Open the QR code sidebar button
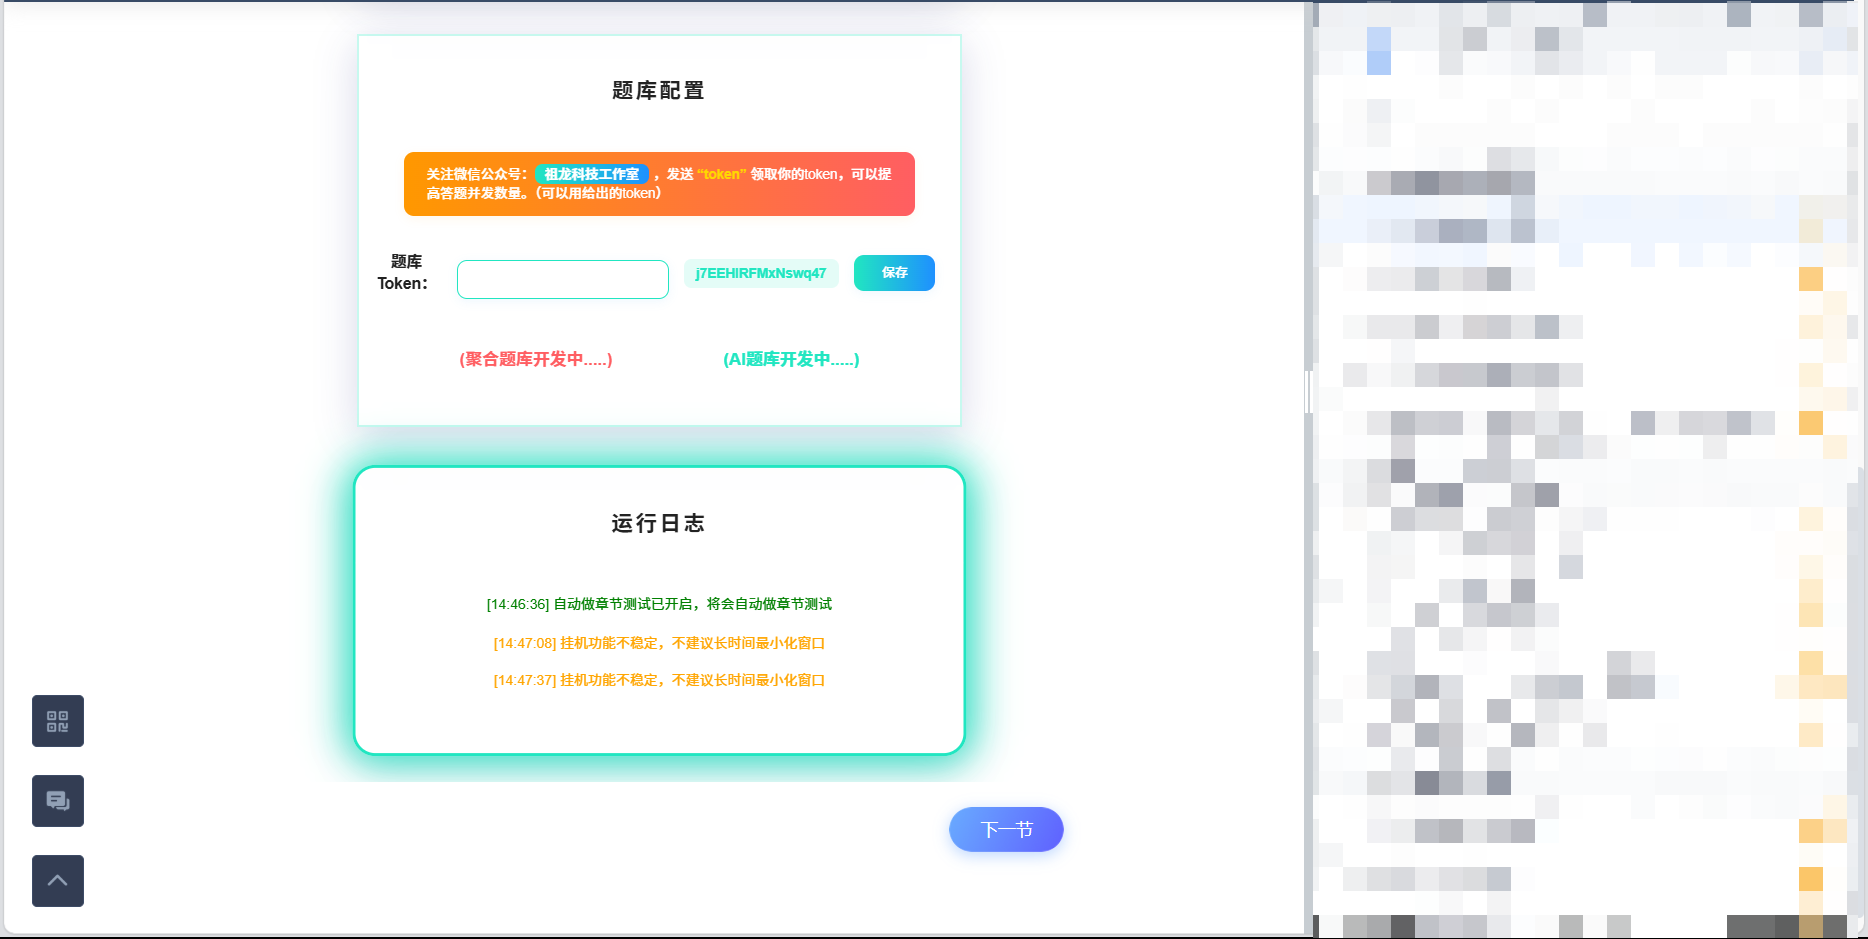 [58, 721]
